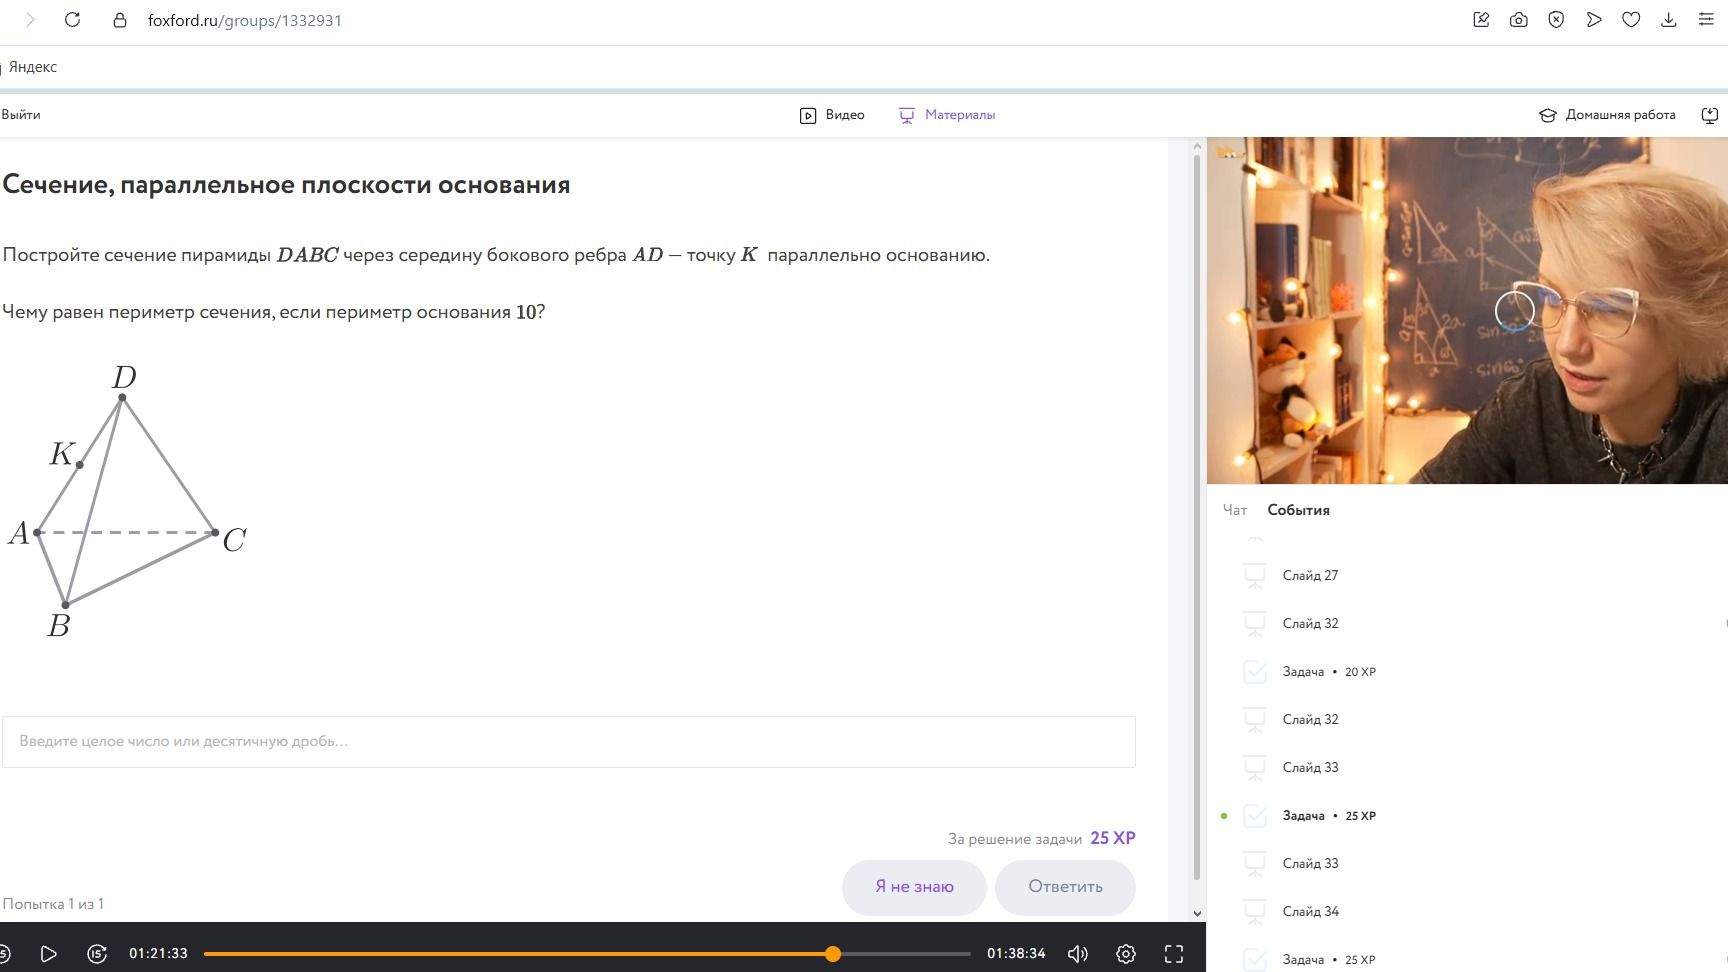This screenshot has width=1728, height=972.
Task: Focus the answer number input field
Action: pyautogui.click(x=568, y=742)
